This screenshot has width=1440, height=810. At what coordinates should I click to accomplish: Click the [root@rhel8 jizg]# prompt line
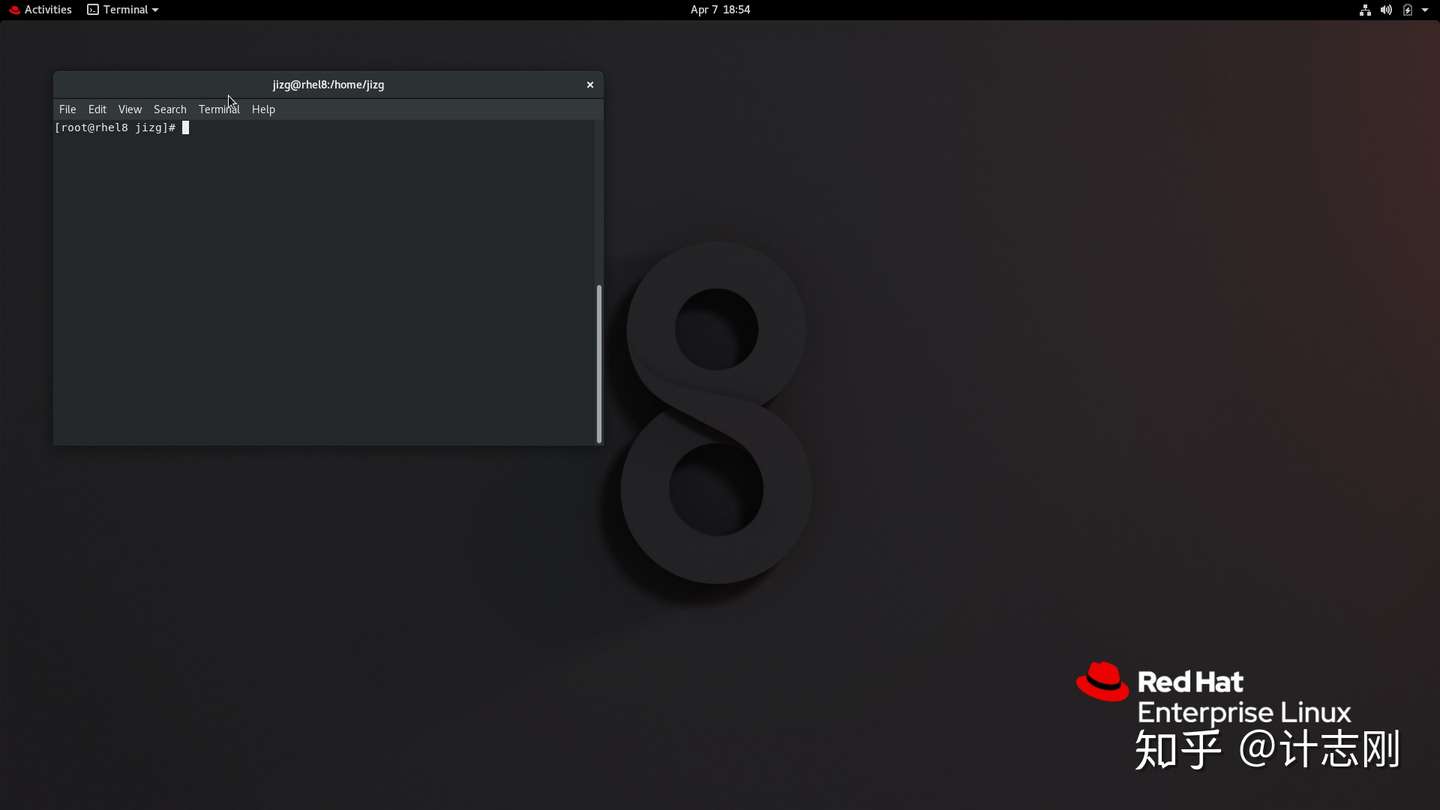116,128
